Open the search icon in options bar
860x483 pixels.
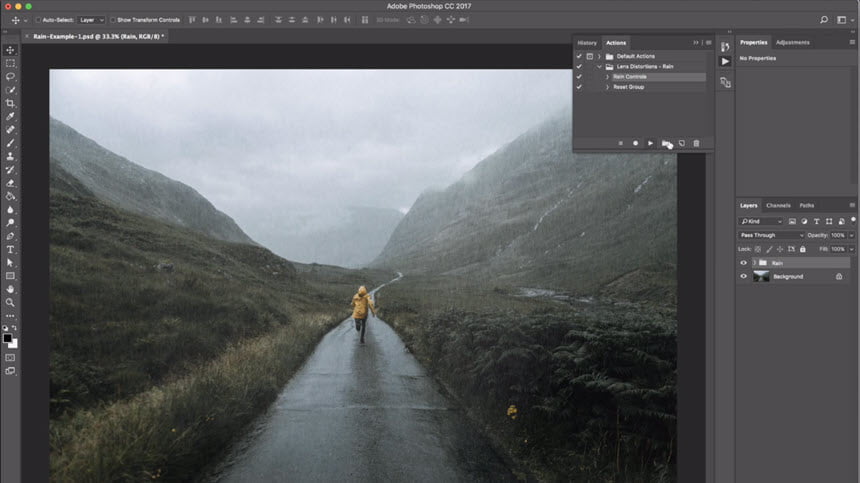[824, 20]
